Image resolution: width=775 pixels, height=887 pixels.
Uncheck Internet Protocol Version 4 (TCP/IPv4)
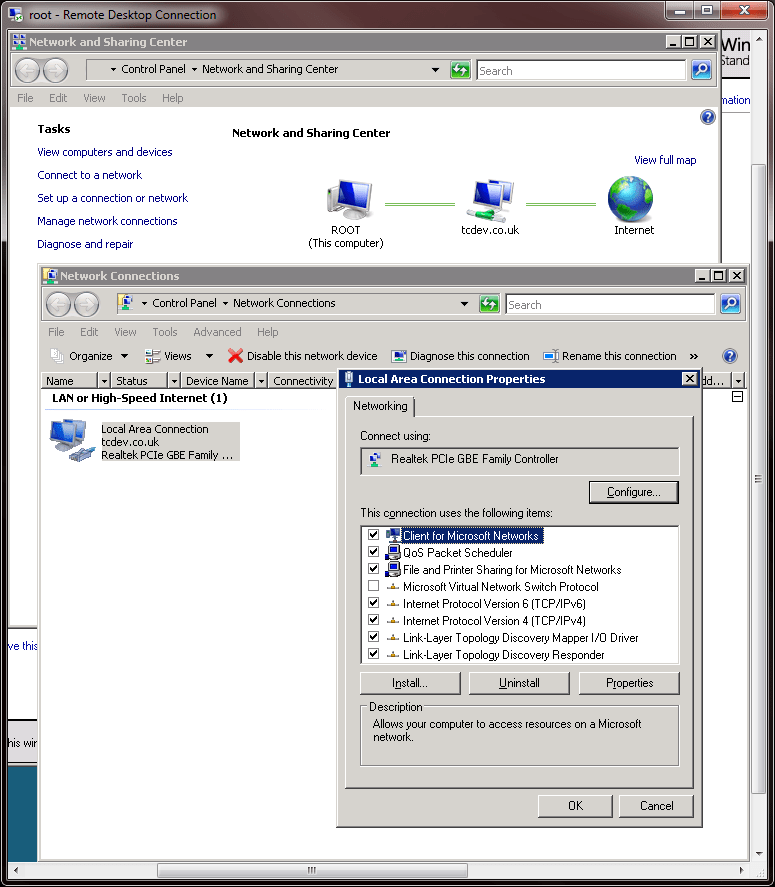373,619
